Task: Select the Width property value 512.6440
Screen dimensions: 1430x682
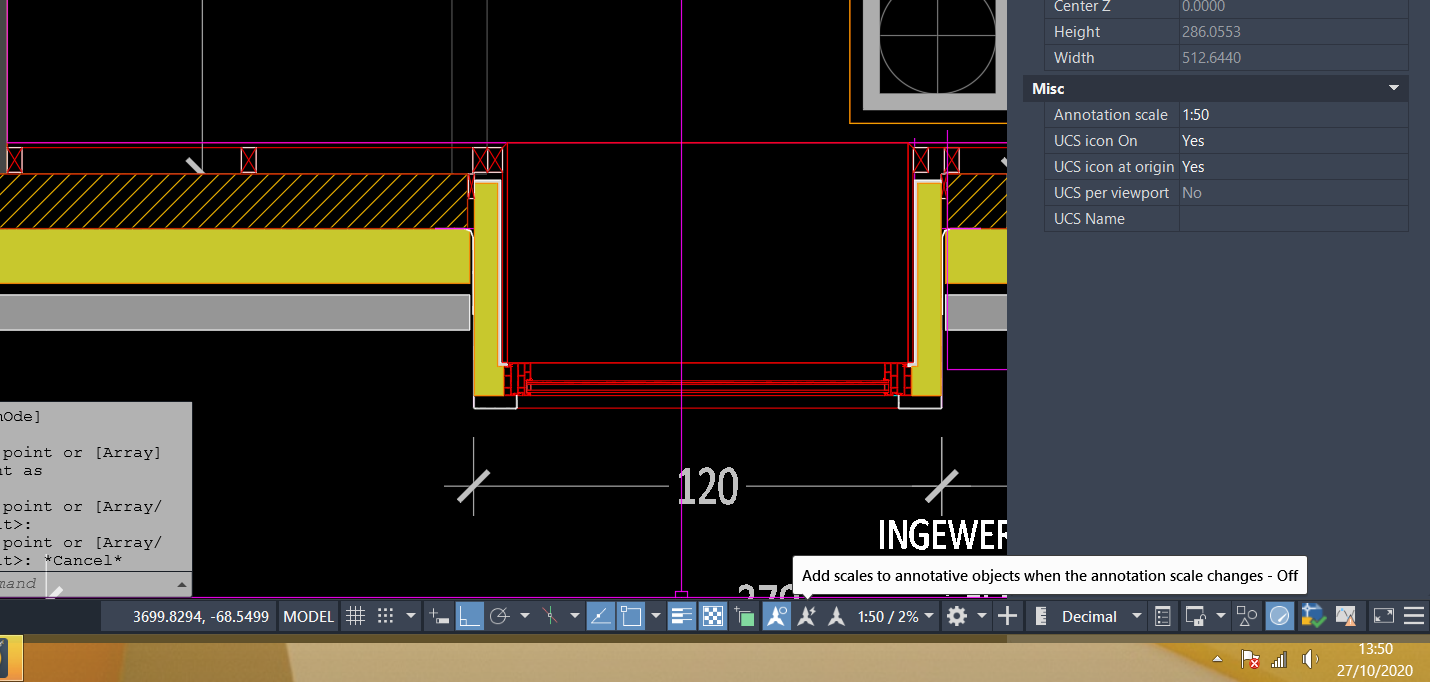Action: (1212, 57)
